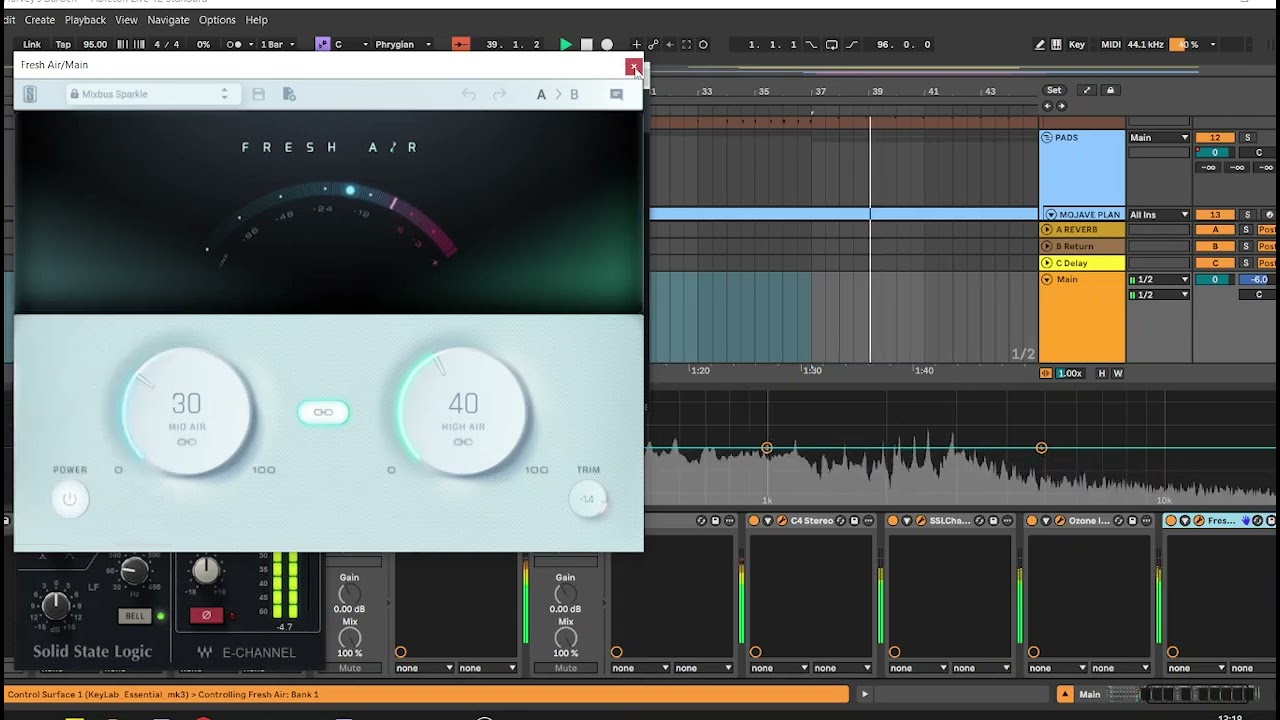The image size is (1280, 720).
Task: Open the Phrygian scale dropdown
Action: tap(403, 44)
